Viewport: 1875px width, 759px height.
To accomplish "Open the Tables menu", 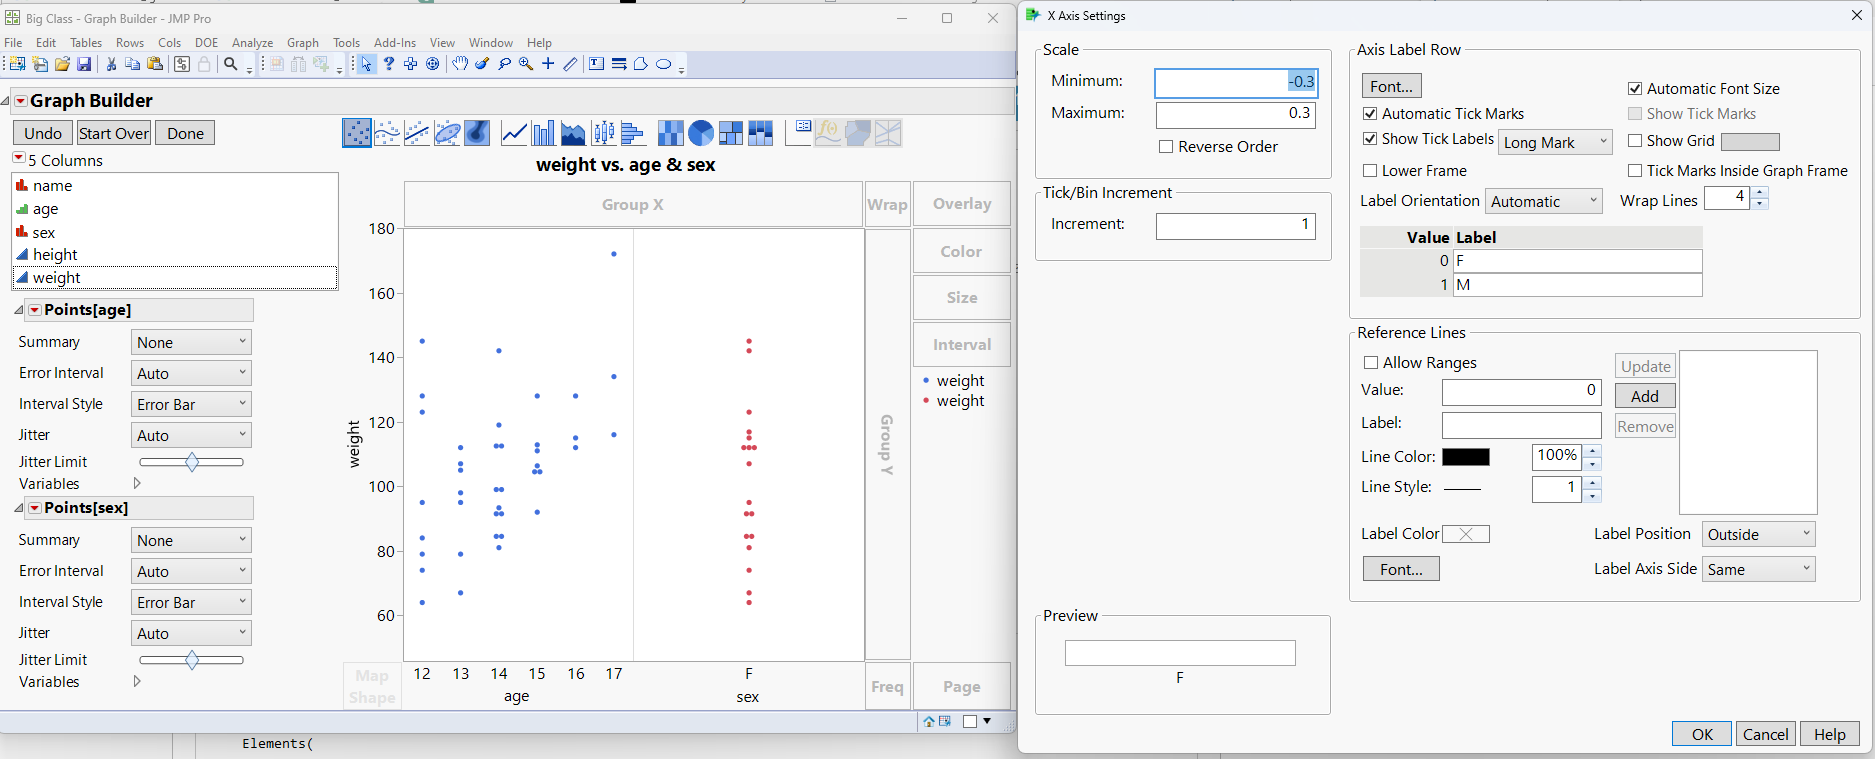I will click(x=86, y=43).
